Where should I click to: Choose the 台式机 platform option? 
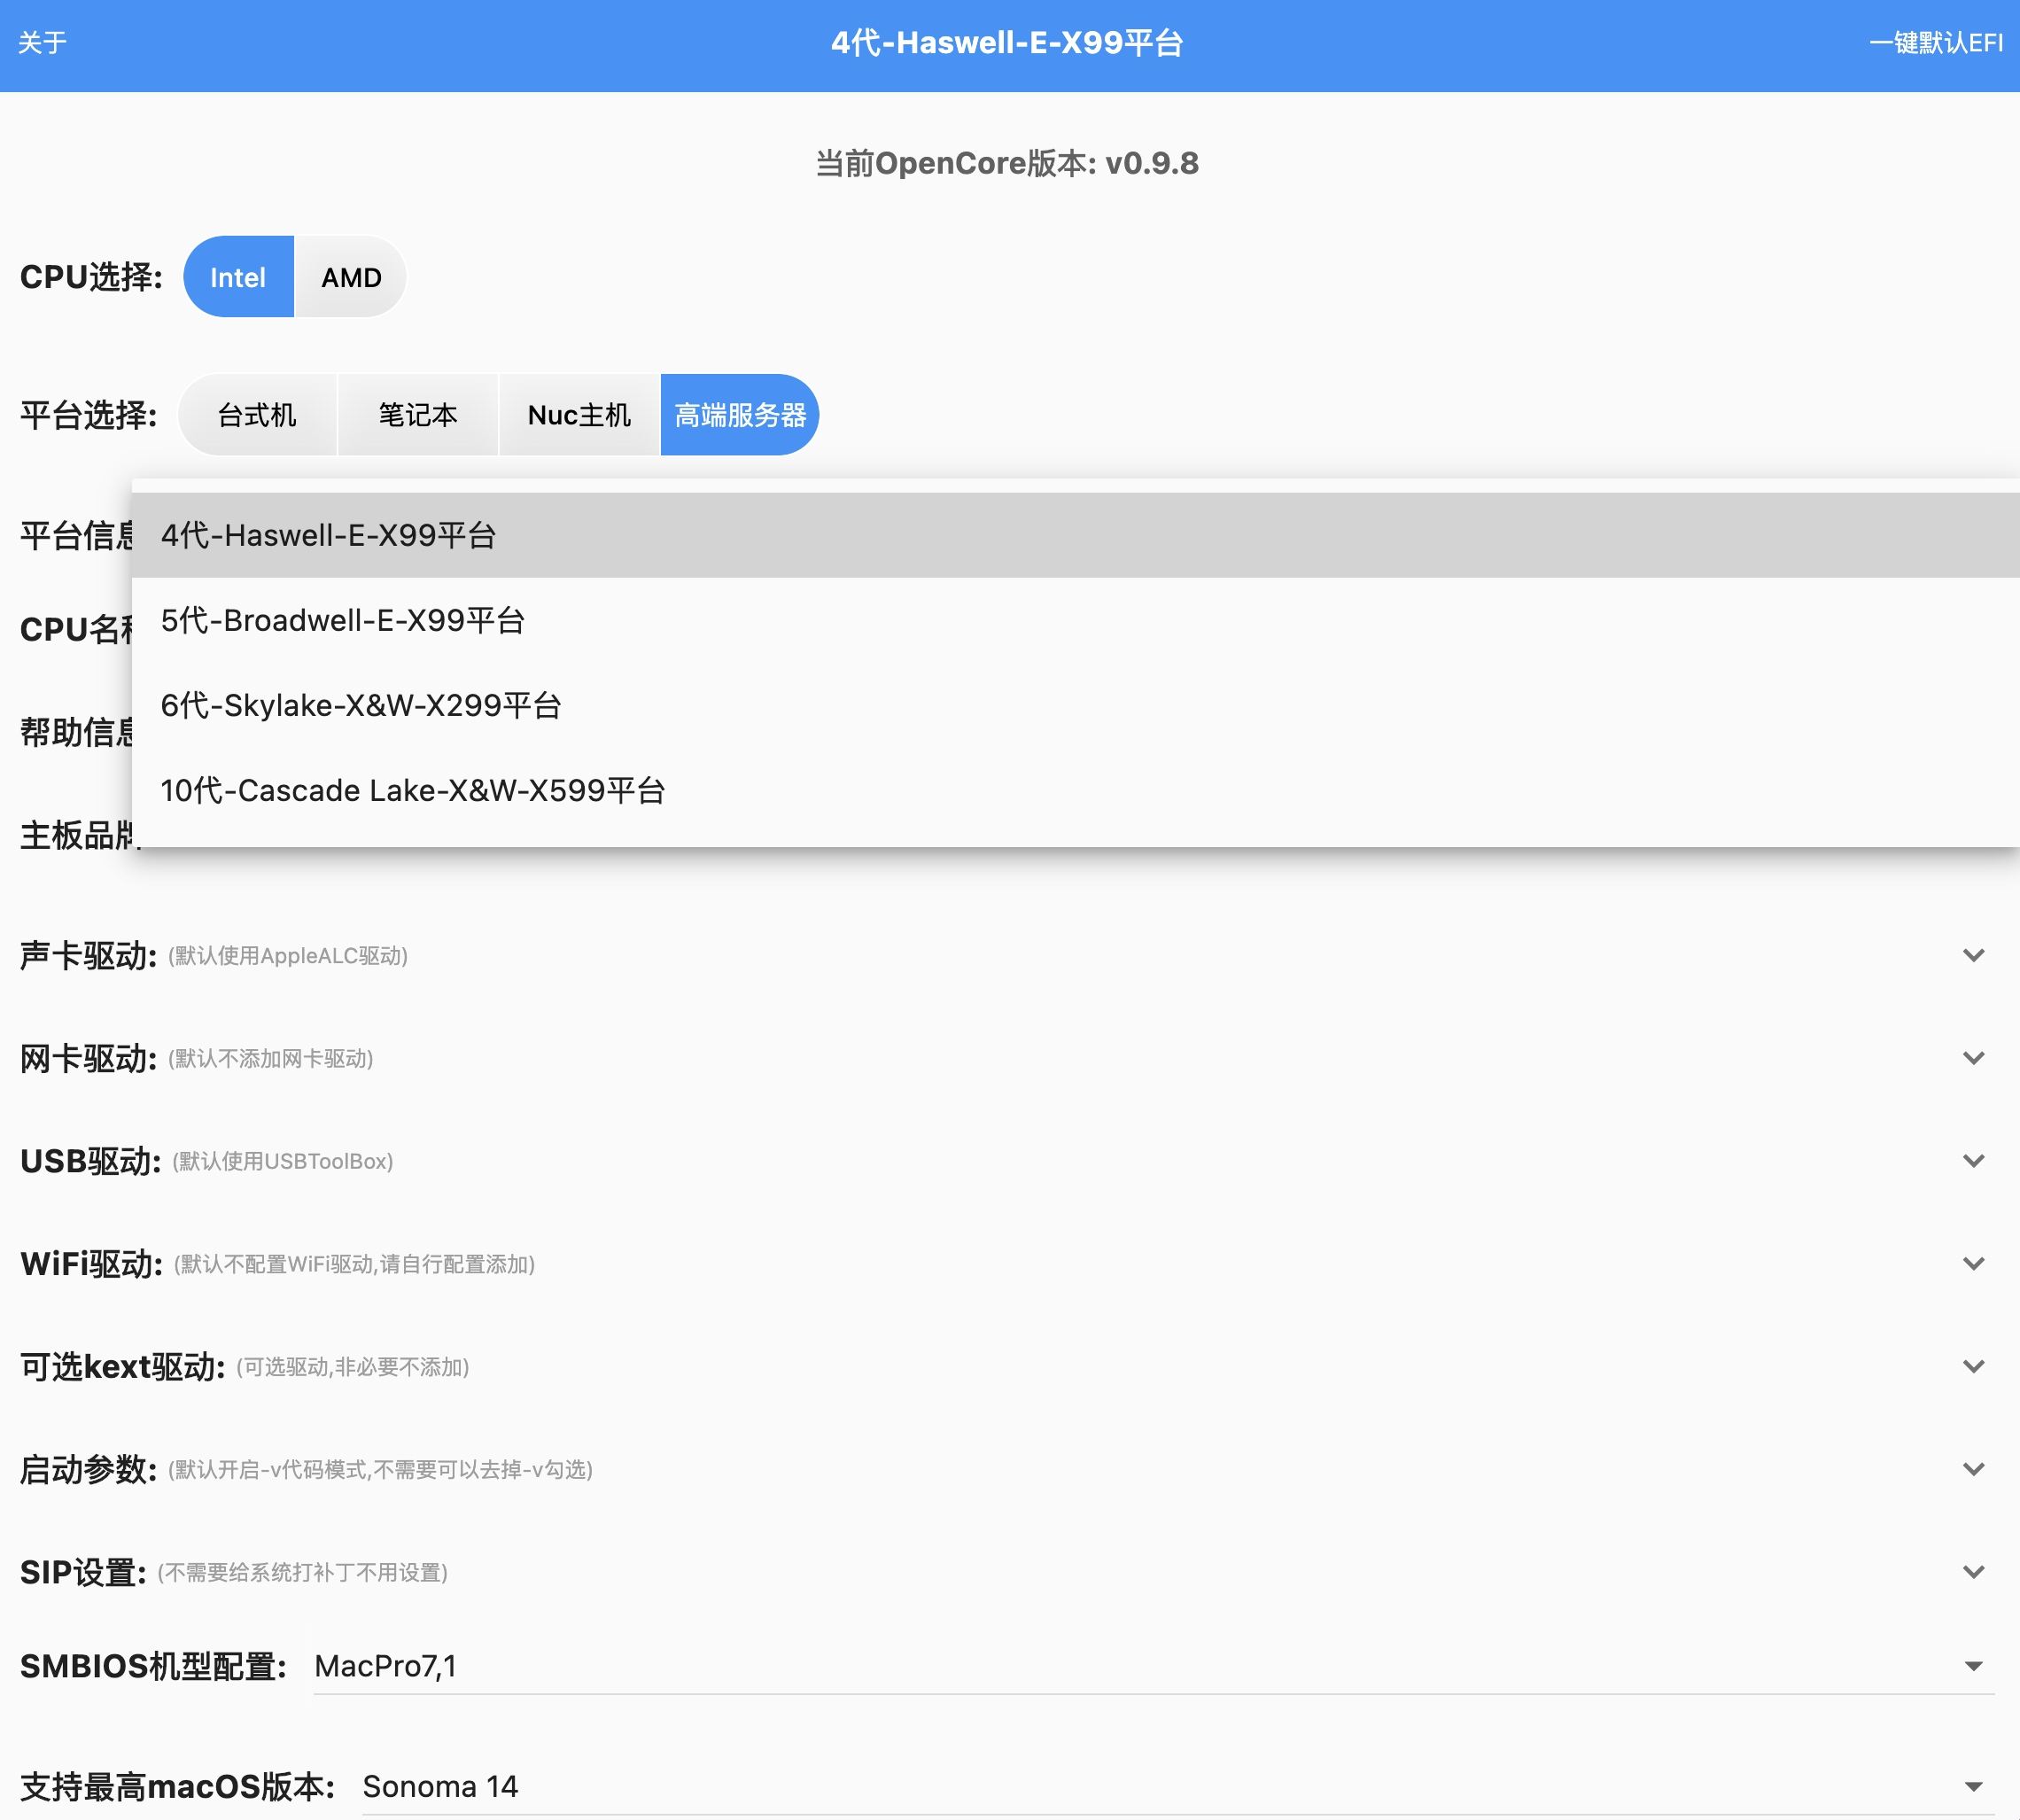[x=257, y=415]
